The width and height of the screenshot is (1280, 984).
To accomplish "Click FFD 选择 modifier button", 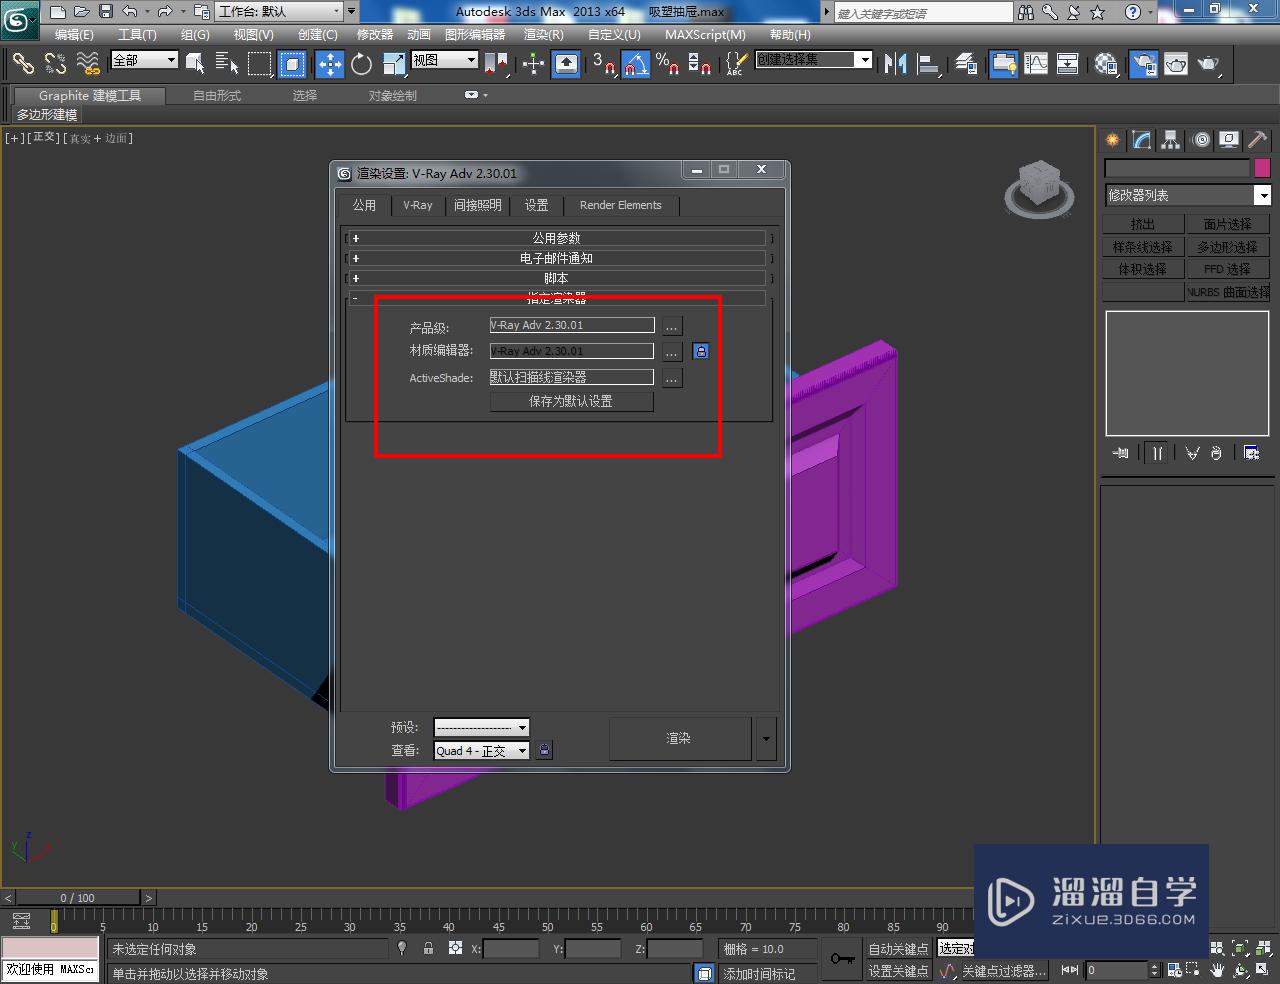I will [x=1228, y=269].
